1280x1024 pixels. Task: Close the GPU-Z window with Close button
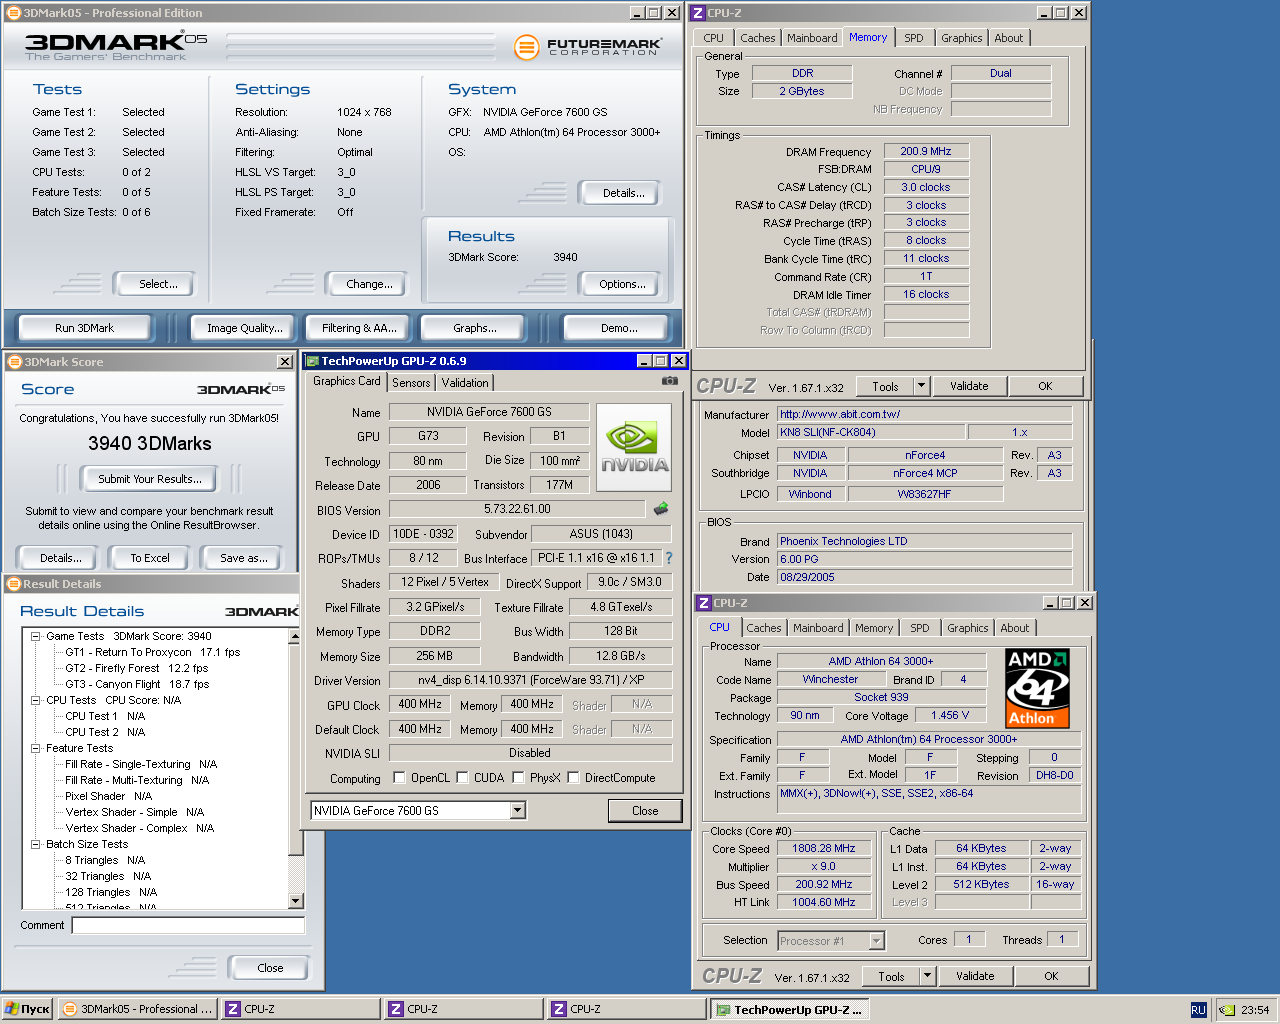click(645, 811)
